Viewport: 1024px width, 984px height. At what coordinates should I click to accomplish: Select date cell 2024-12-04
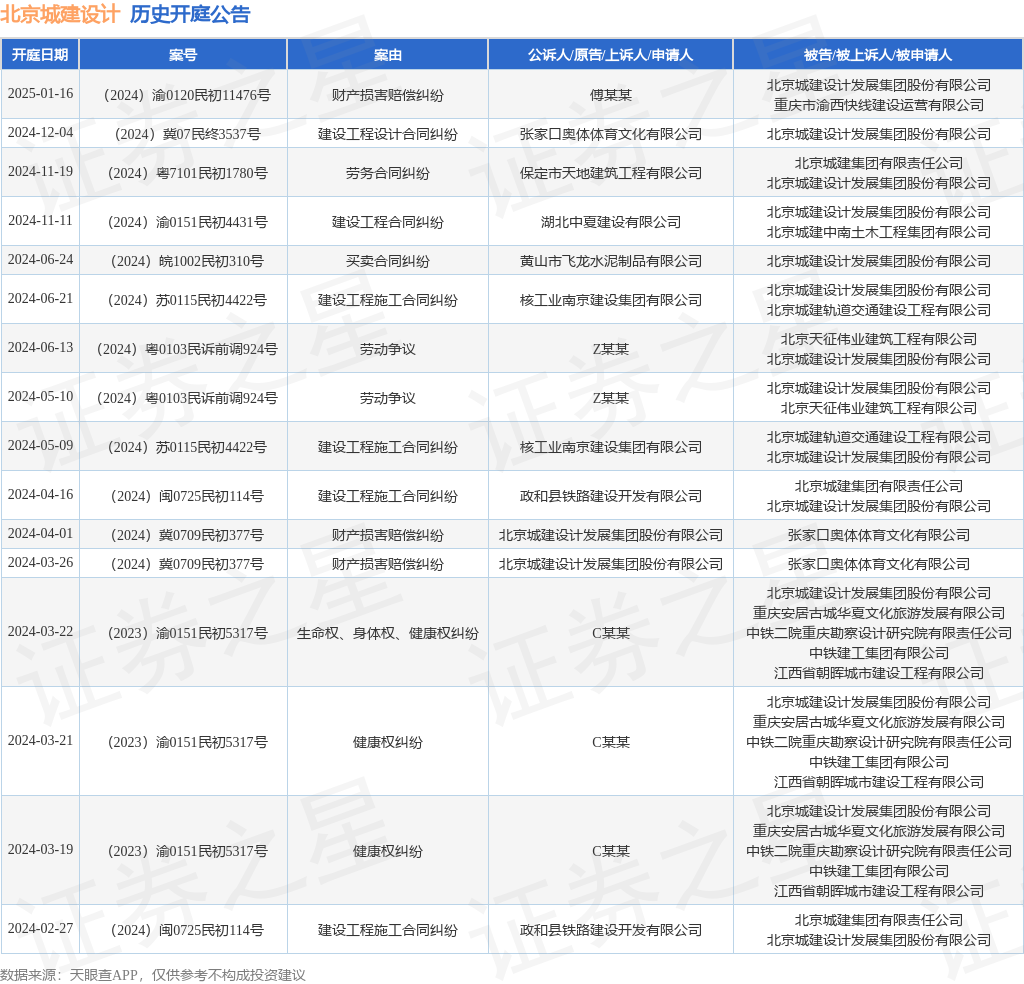(40, 133)
